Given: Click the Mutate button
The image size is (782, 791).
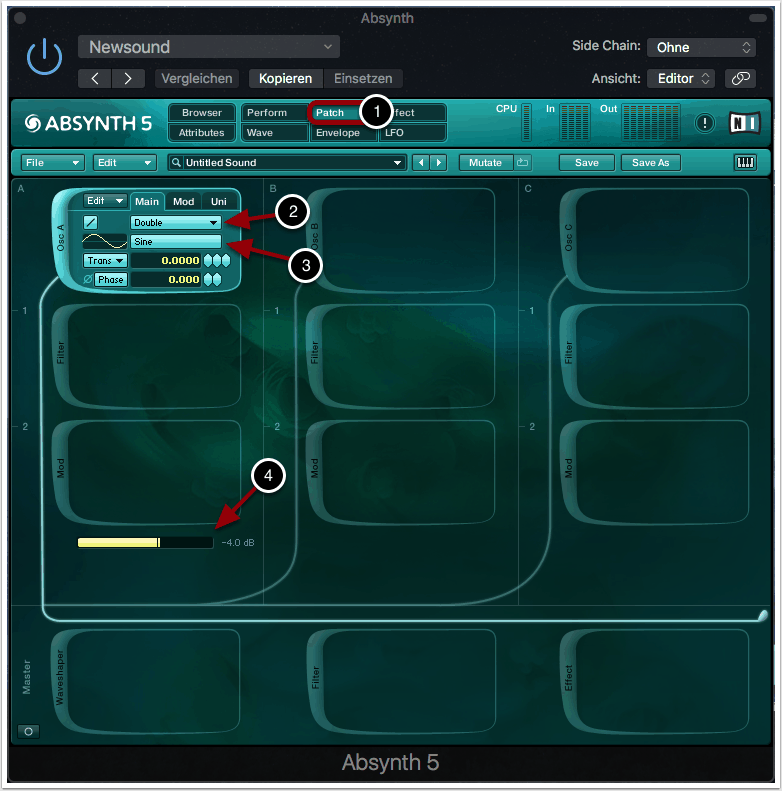Looking at the screenshot, I should coord(486,163).
